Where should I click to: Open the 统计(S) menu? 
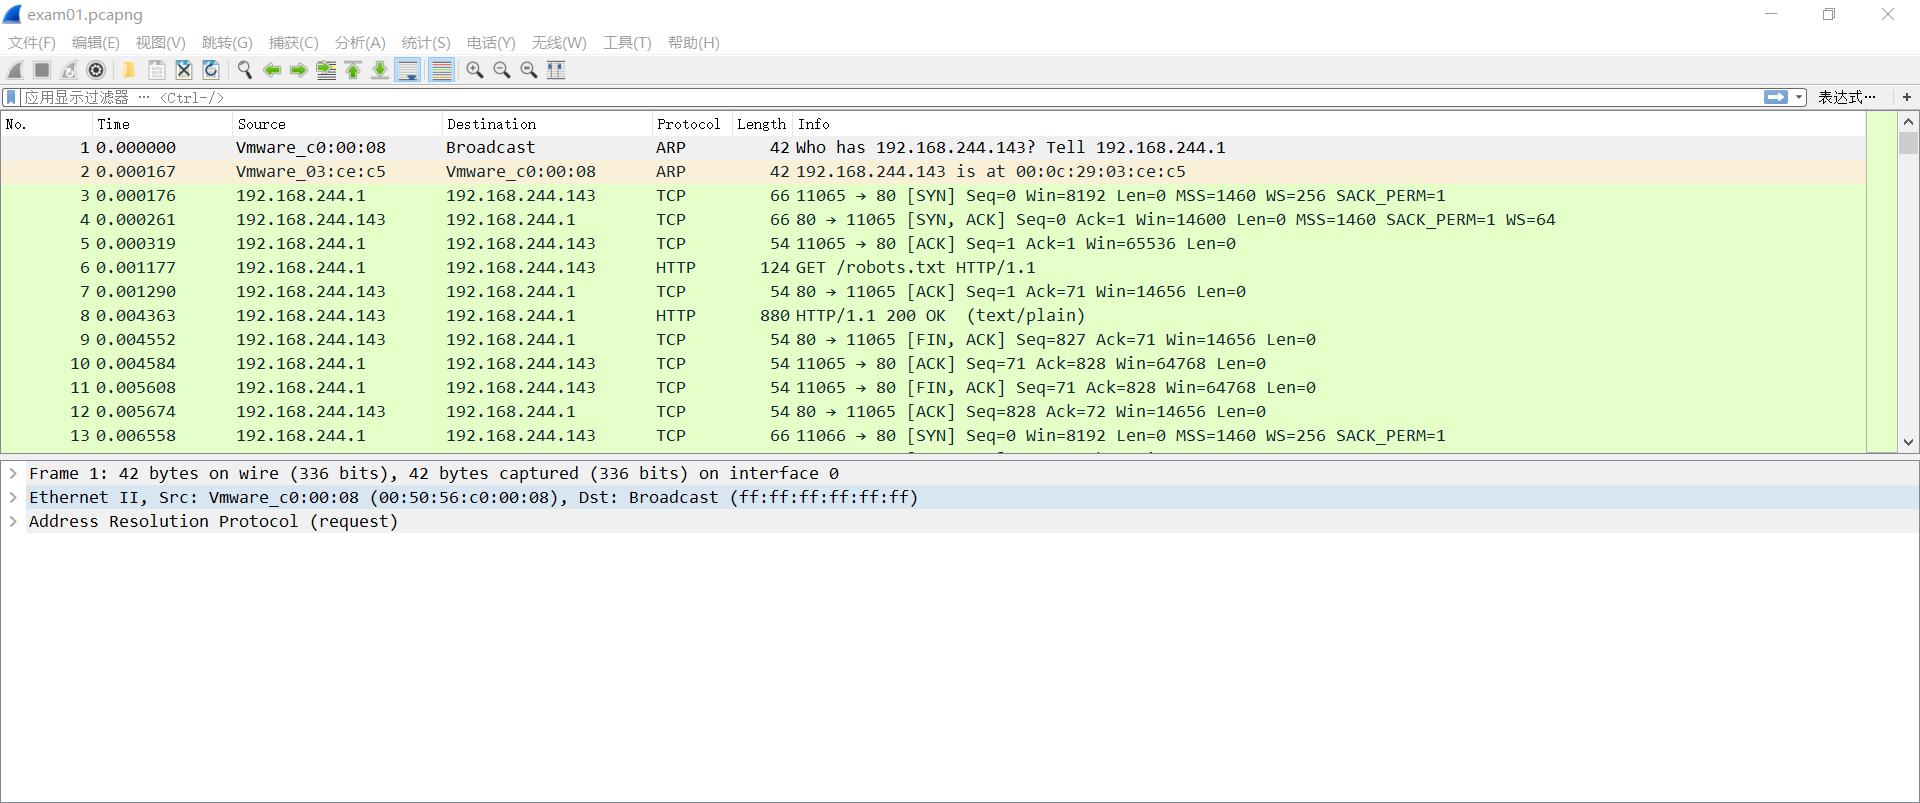pyautogui.click(x=426, y=43)
